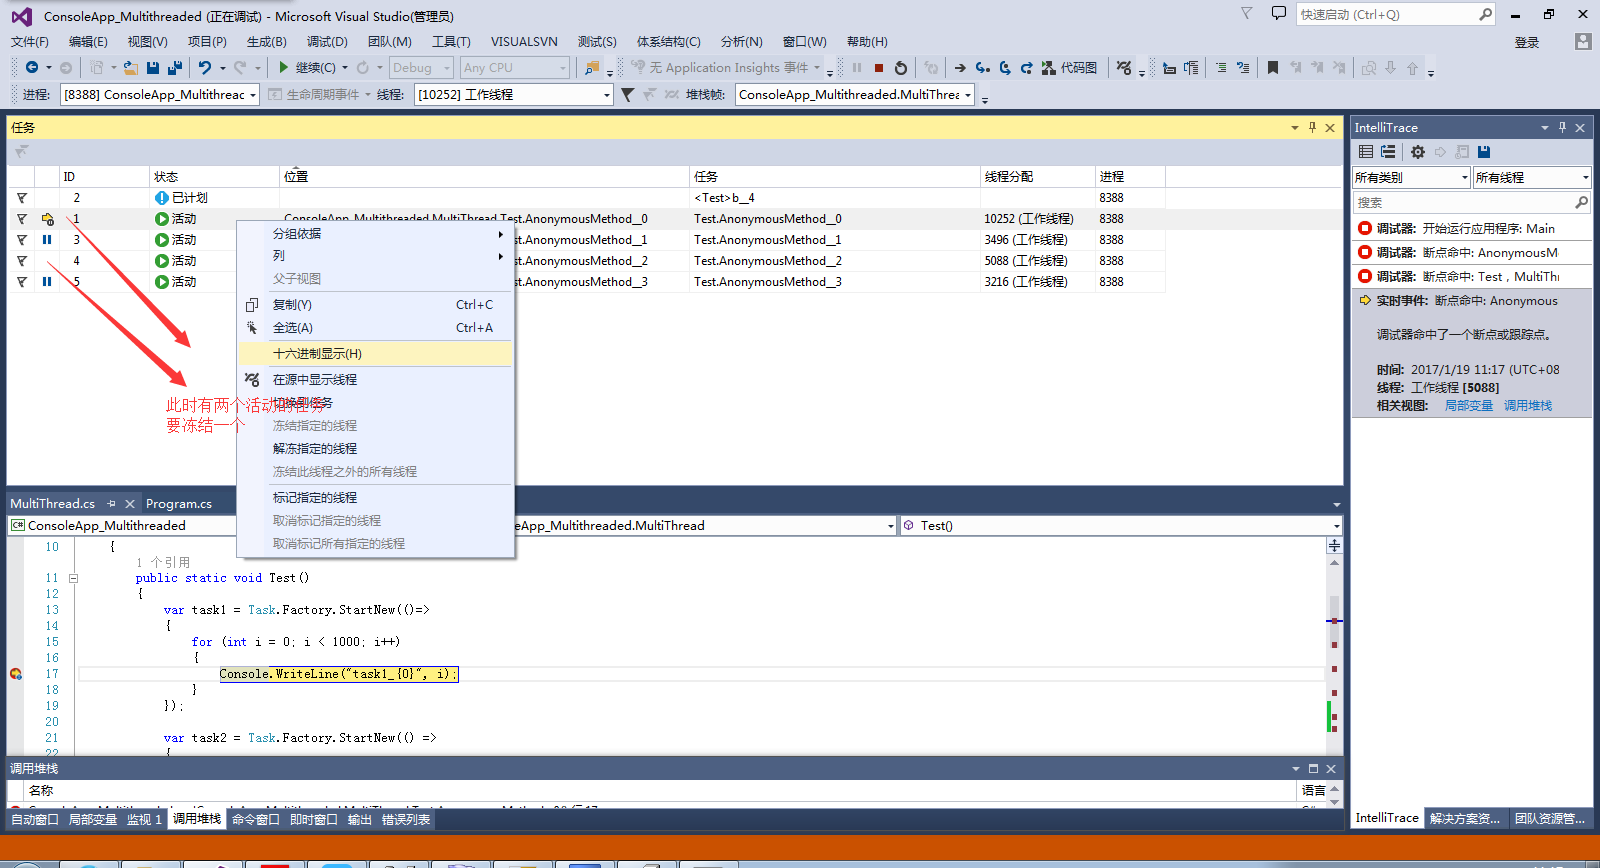Collapse the Test() method outline on line 11
Image resolution: width=1600 pixels, height=868 pixels.
click(73, 578)
